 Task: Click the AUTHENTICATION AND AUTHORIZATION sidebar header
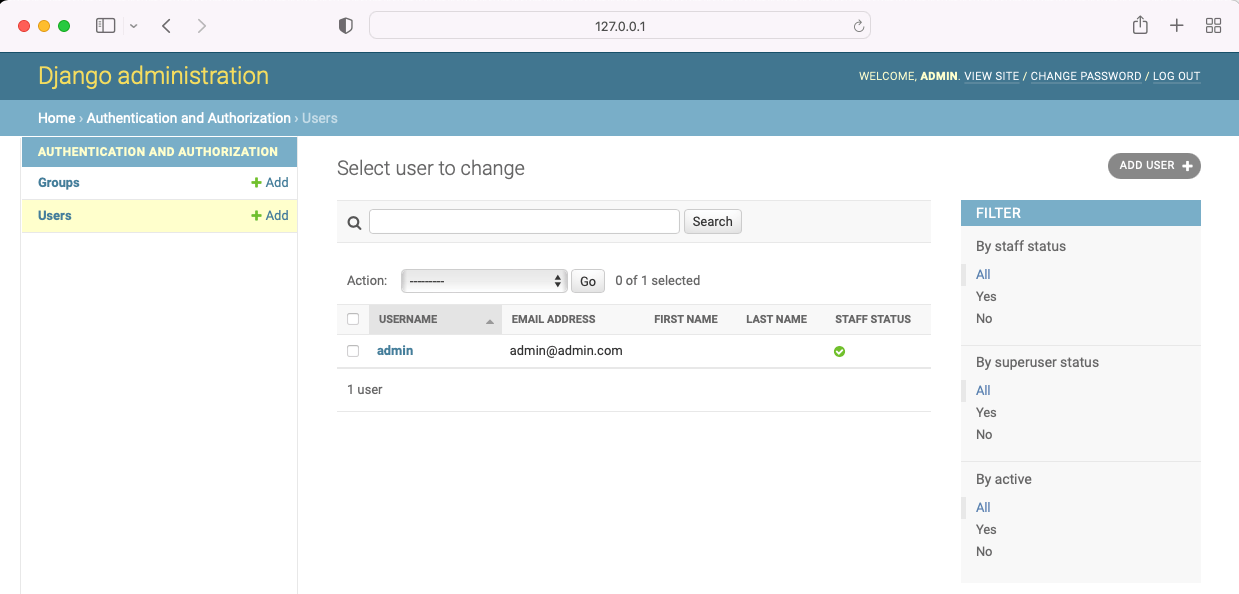click(x=158, y=152)
